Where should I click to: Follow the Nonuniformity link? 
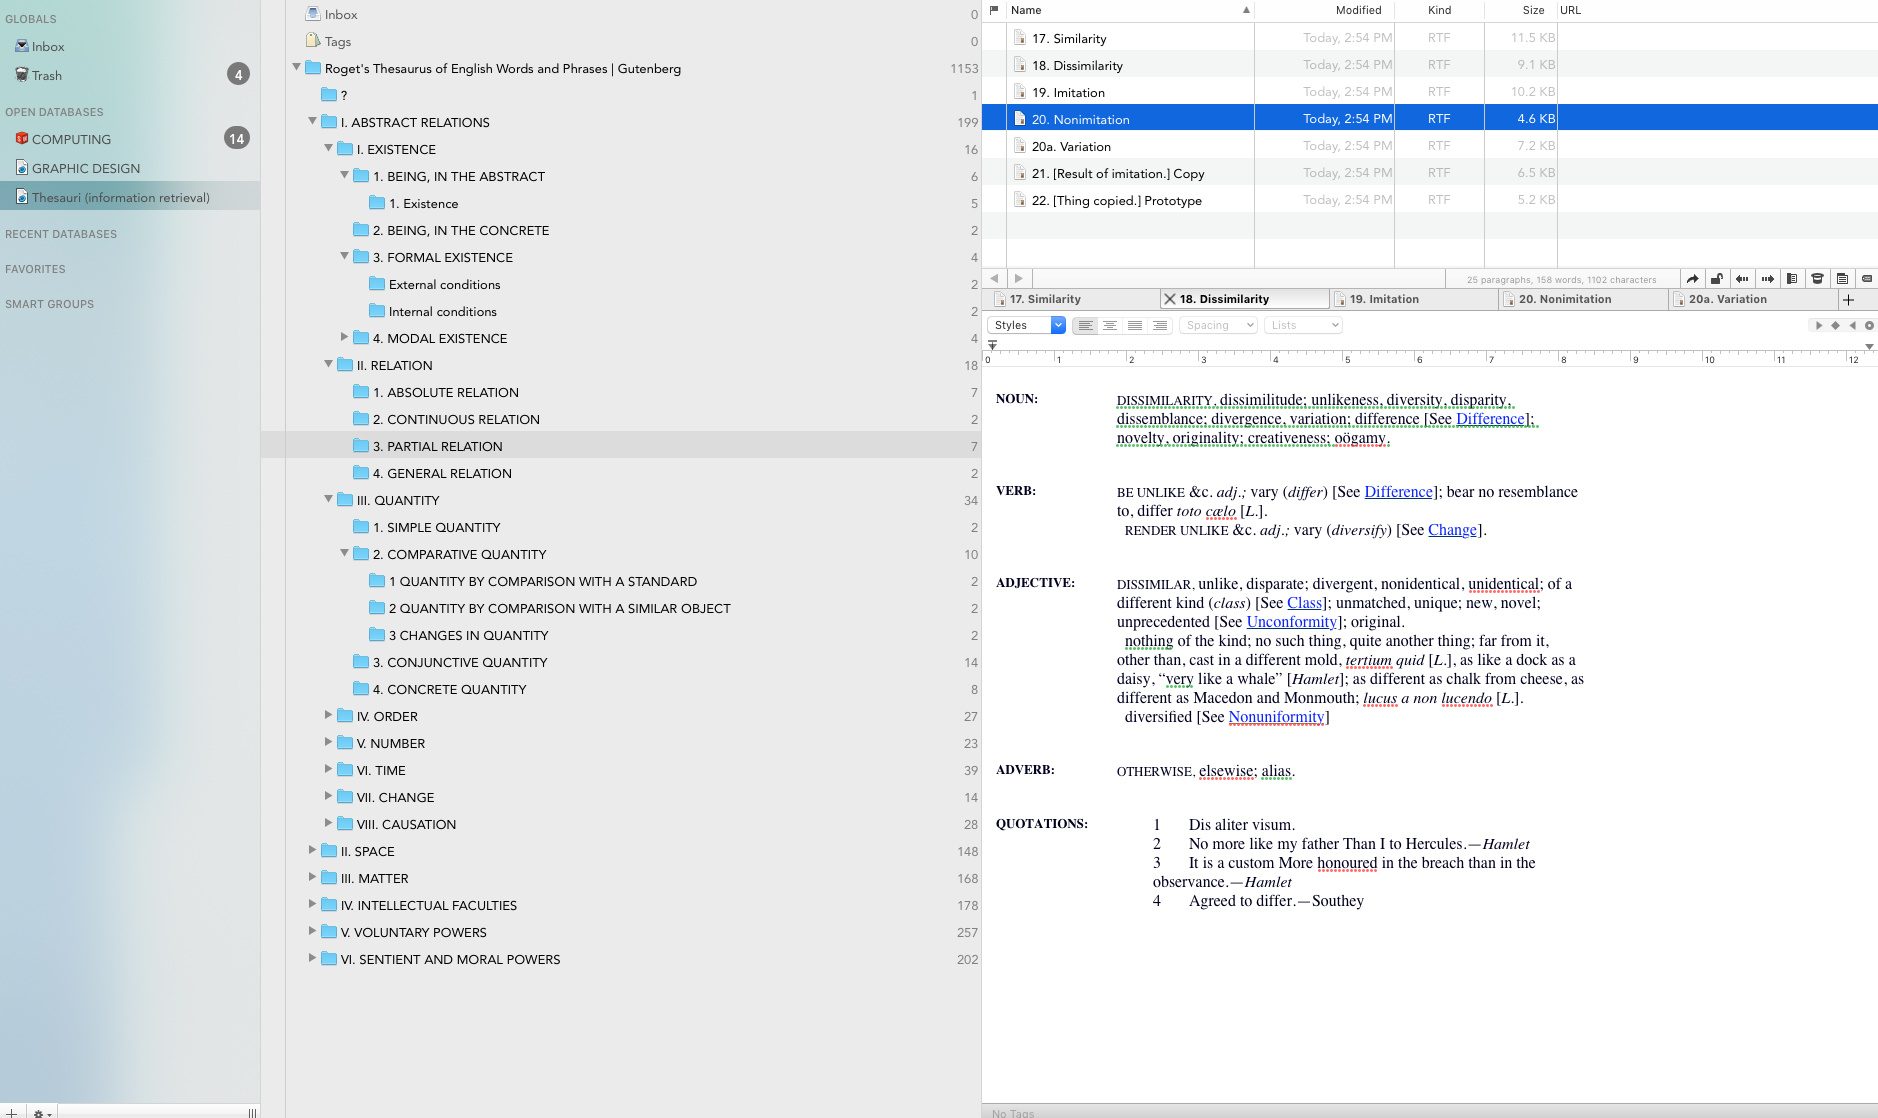coord(1276,717)
